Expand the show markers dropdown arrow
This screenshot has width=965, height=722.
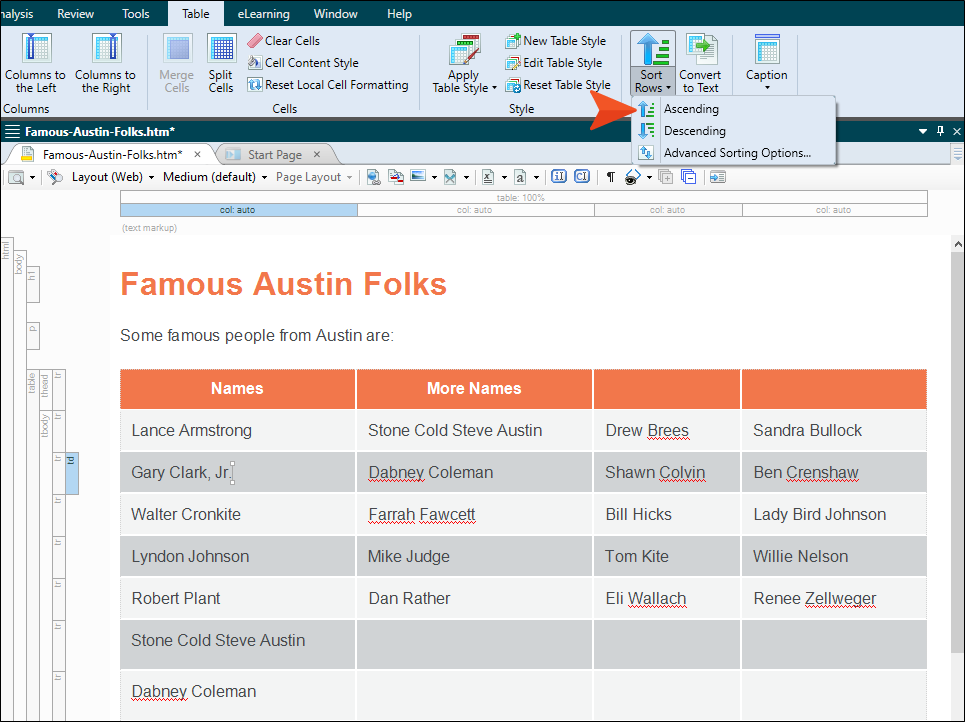click(x=649, y=178)
